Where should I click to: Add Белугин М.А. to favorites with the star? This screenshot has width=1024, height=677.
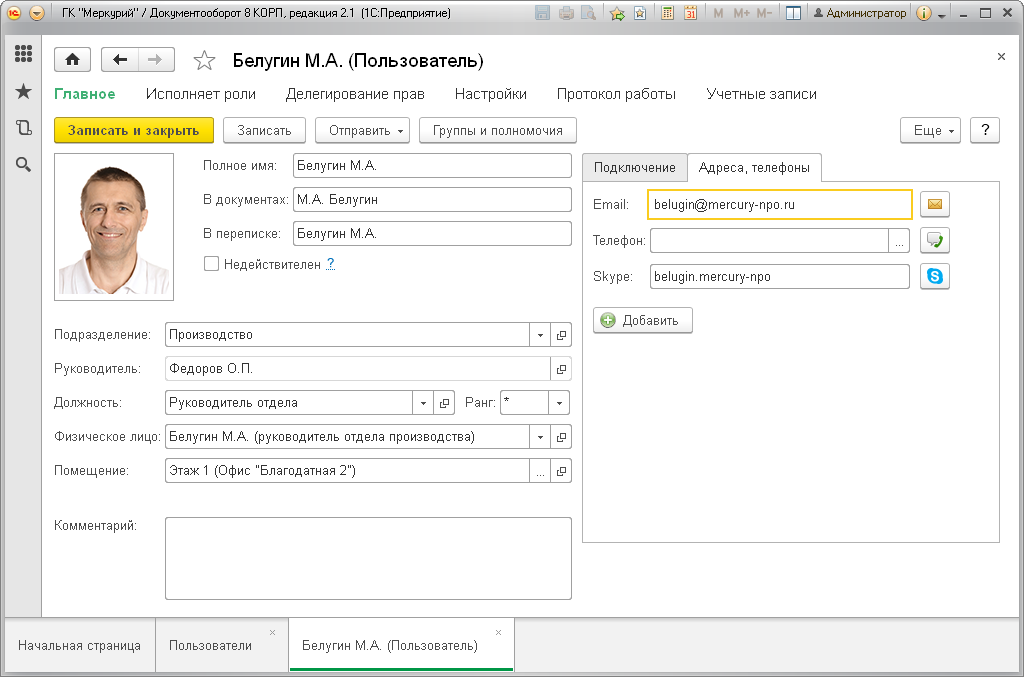(x=204, y=61)
